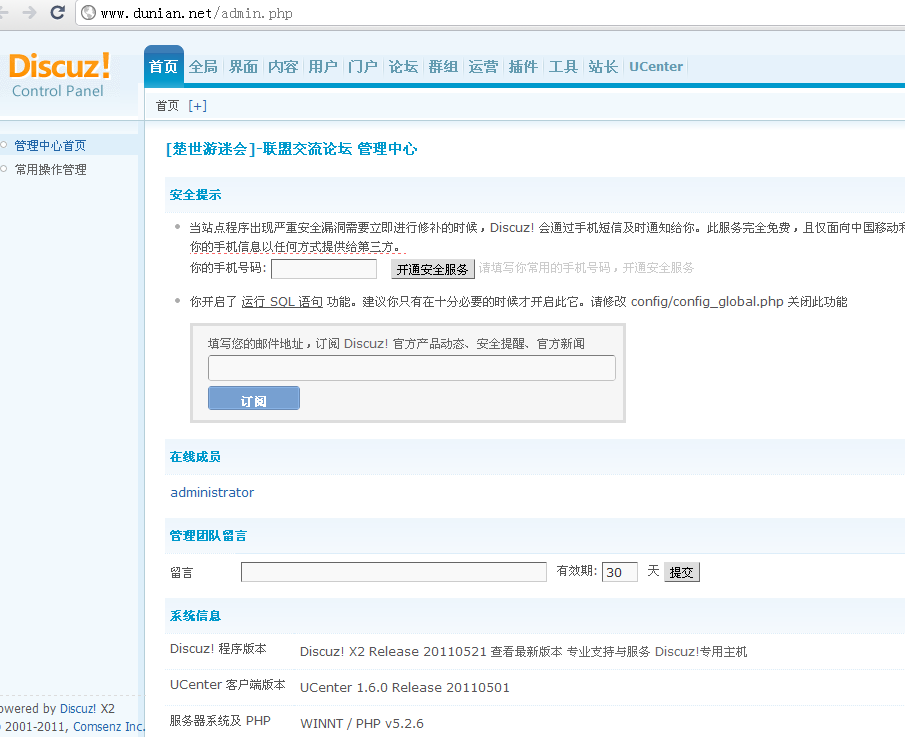Click the 开通安全服务 button
905x737 pixels.
[x=433, y=270]
